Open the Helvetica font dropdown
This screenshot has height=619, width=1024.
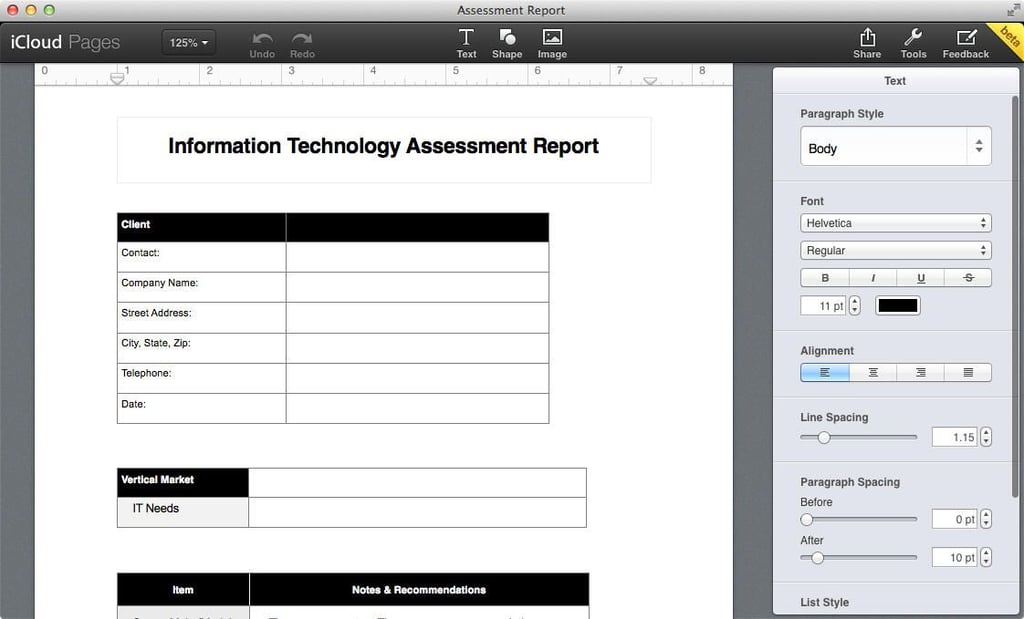click(x=895, y=223)
